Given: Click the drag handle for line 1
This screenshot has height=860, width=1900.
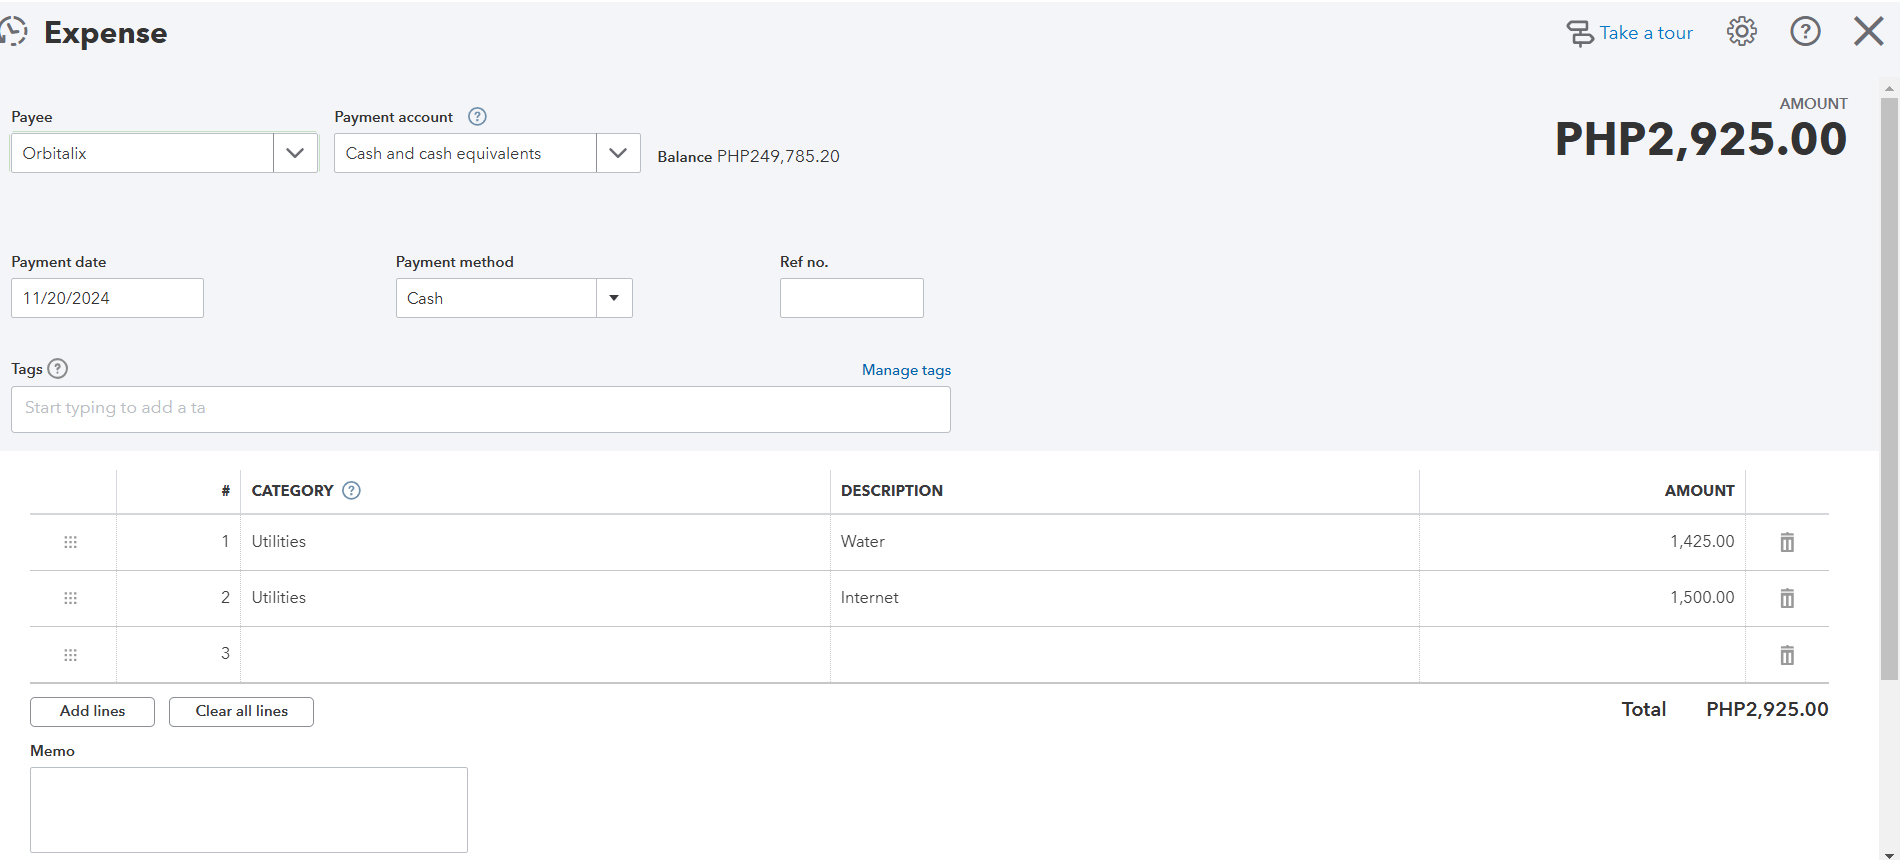Looking at the screenshot, I should [x=70, y=542].
